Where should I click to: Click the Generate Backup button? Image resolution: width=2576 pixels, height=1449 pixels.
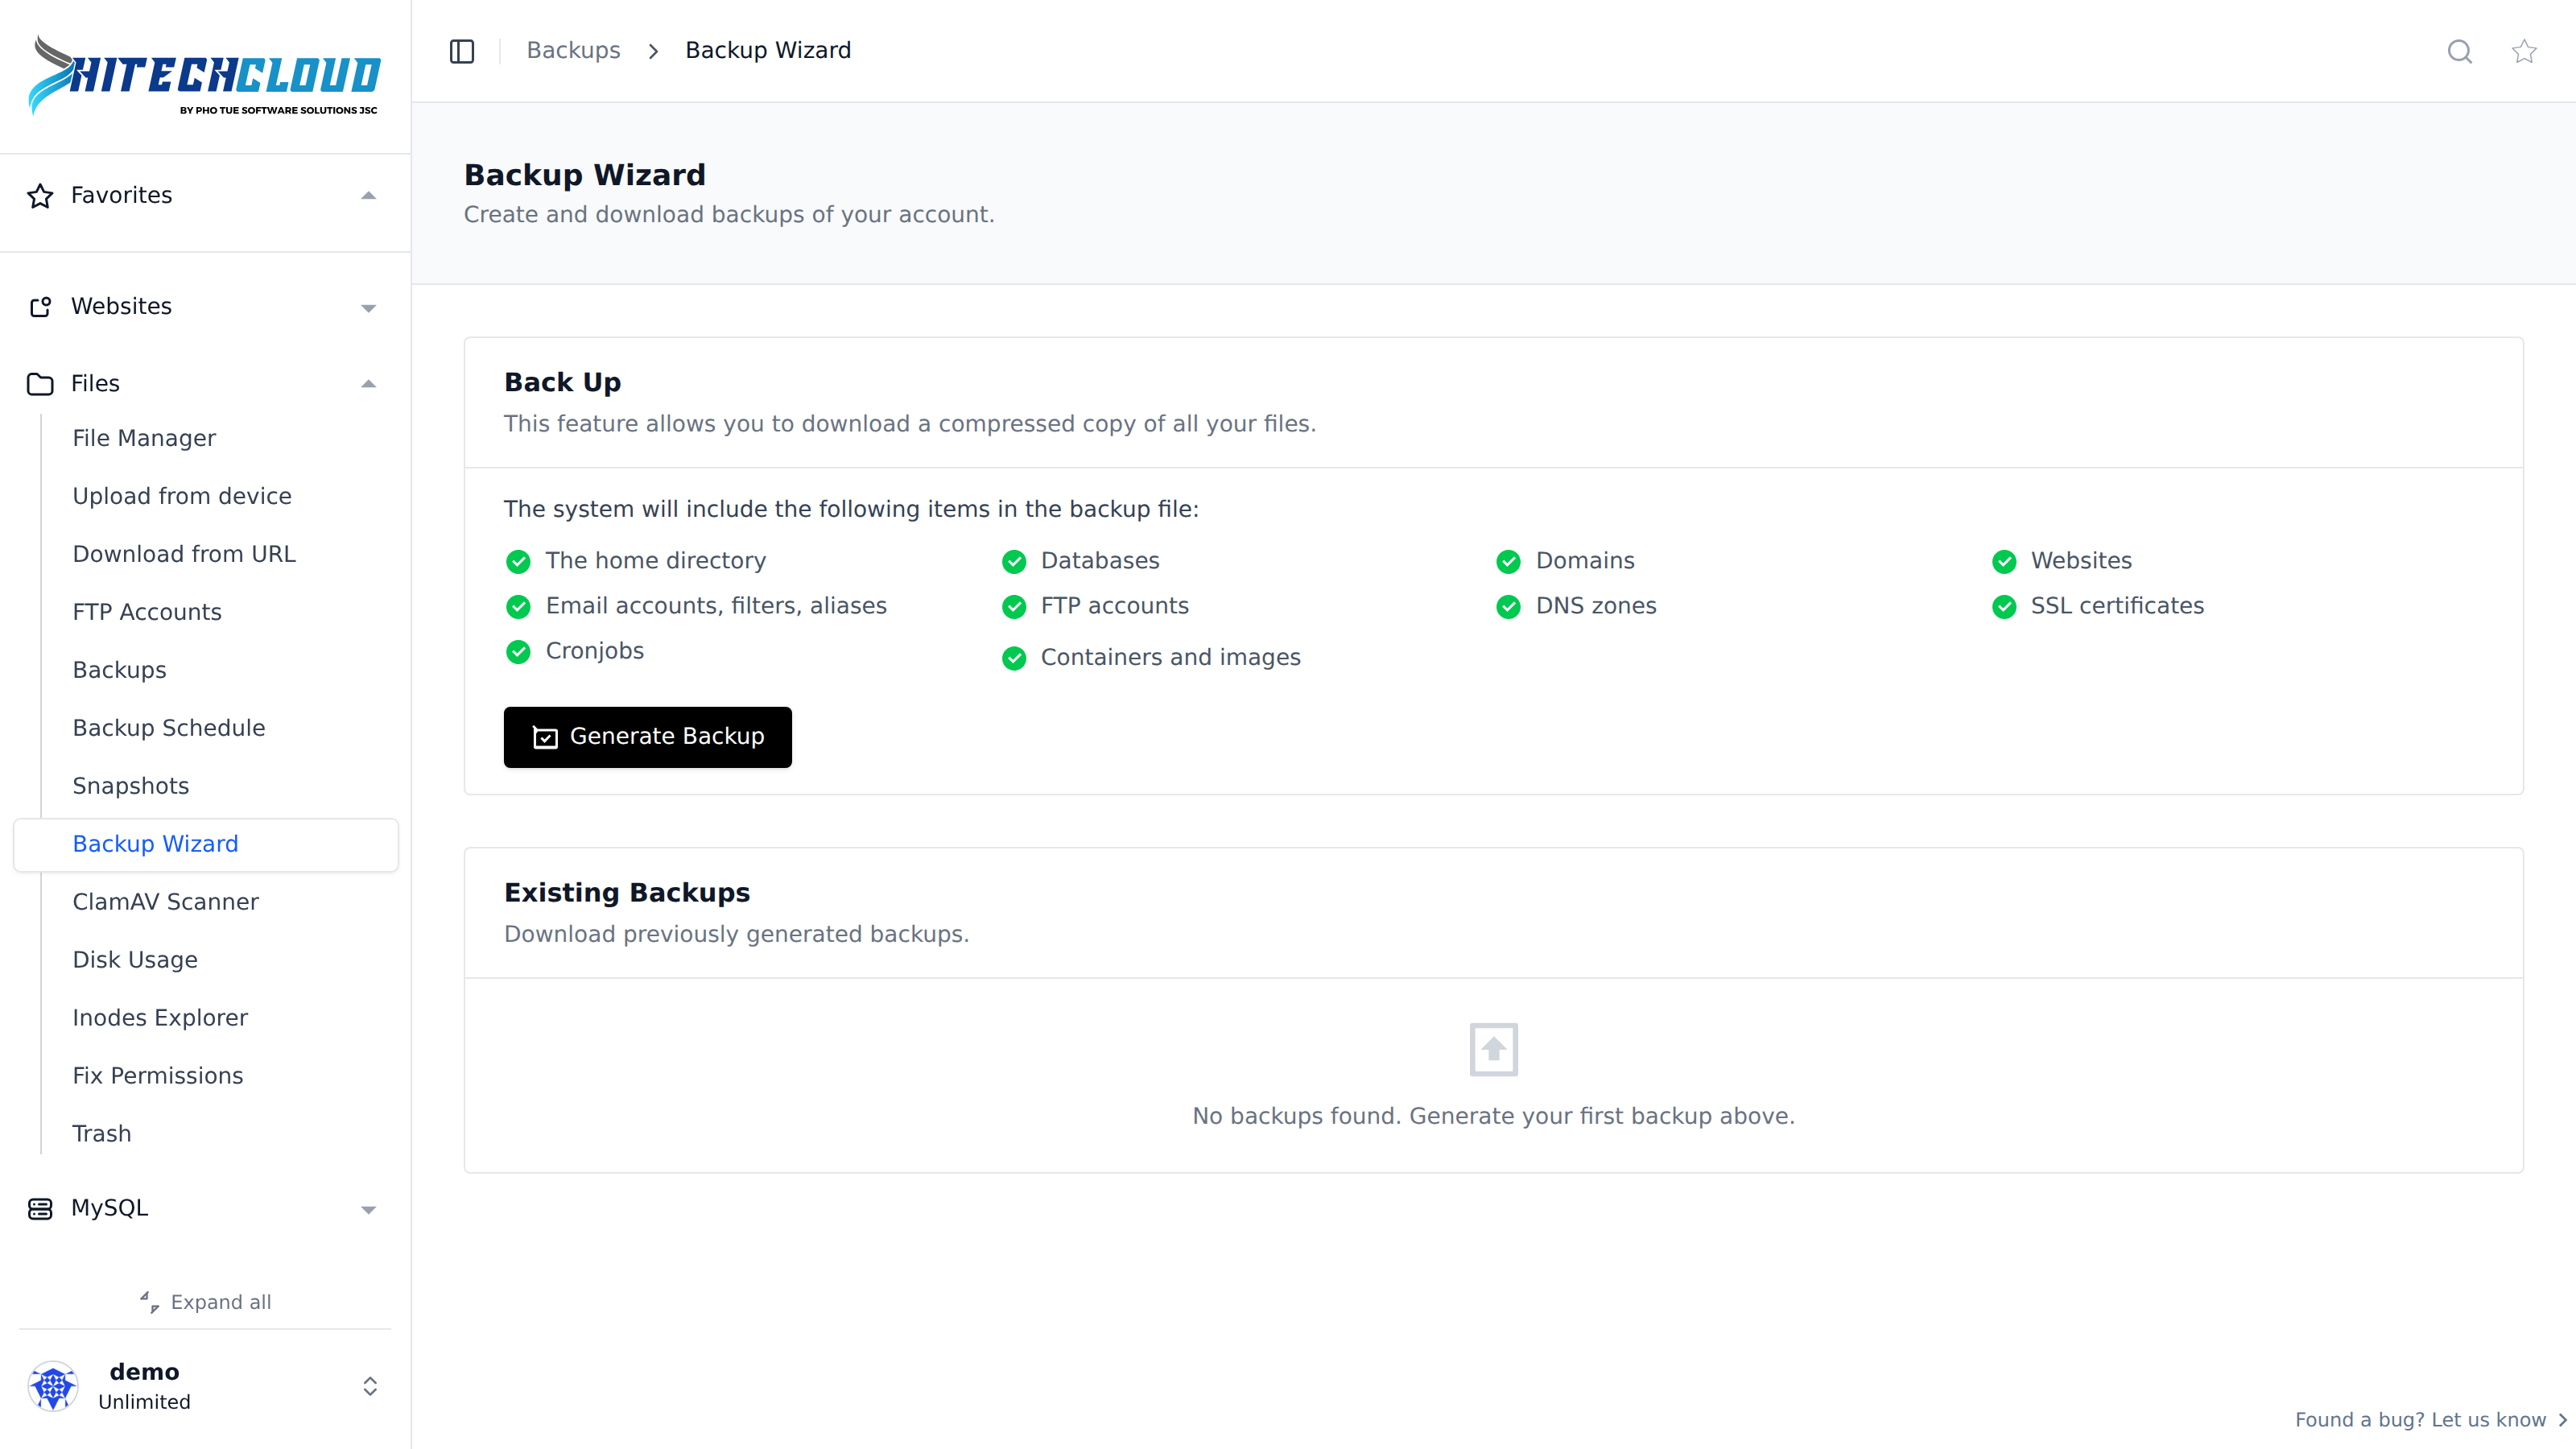pos(647,737)
